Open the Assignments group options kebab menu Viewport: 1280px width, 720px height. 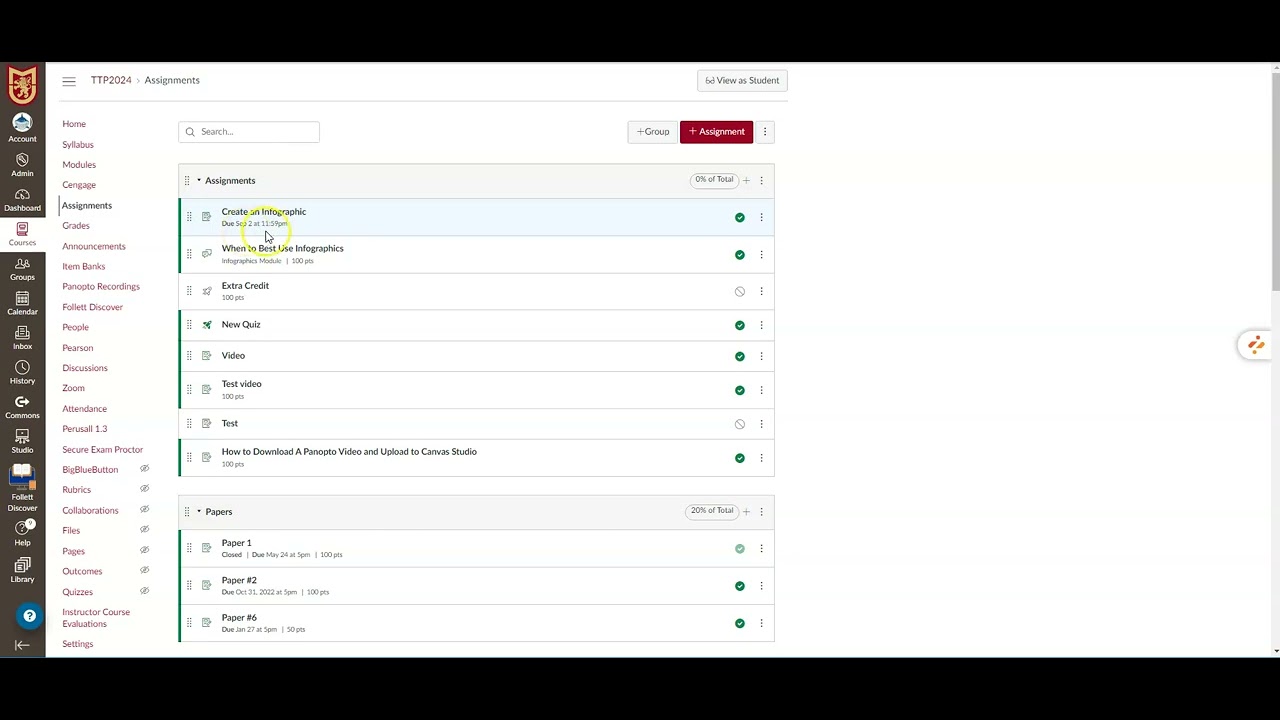tap(761, 181)
